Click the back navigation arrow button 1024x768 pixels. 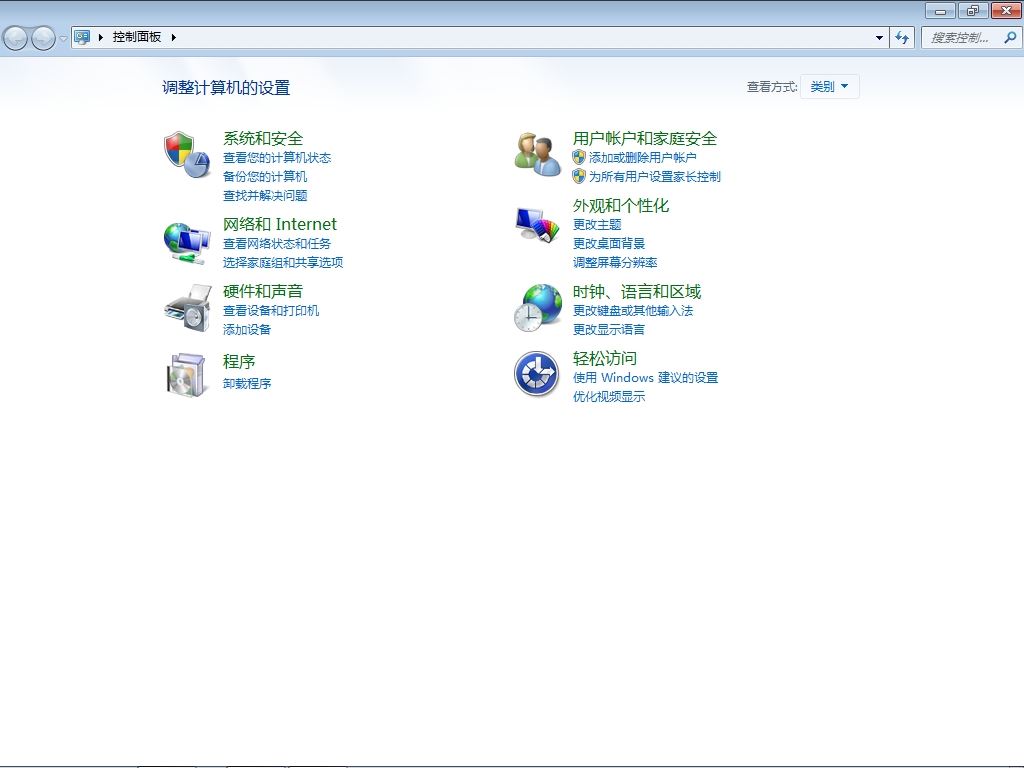click(16, 38)
